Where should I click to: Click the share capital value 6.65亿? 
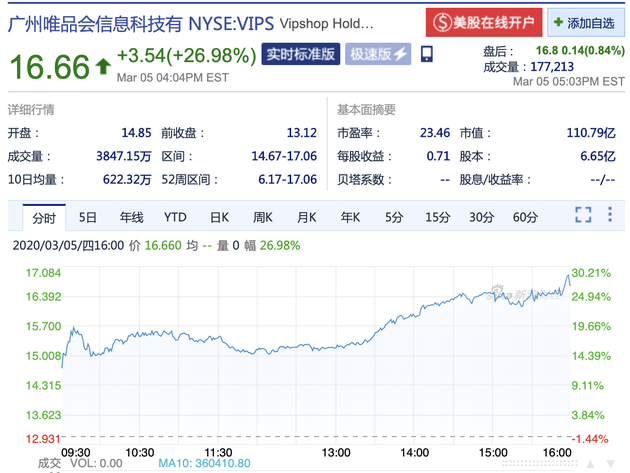click(598, 156)
